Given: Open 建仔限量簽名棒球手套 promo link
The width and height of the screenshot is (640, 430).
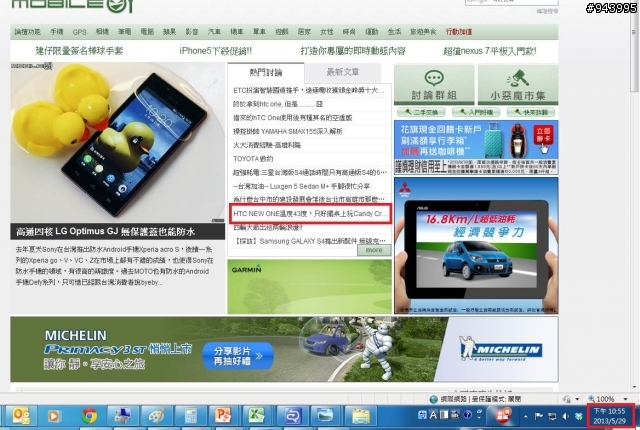Looking at the screenshot, I should point(79,51).
